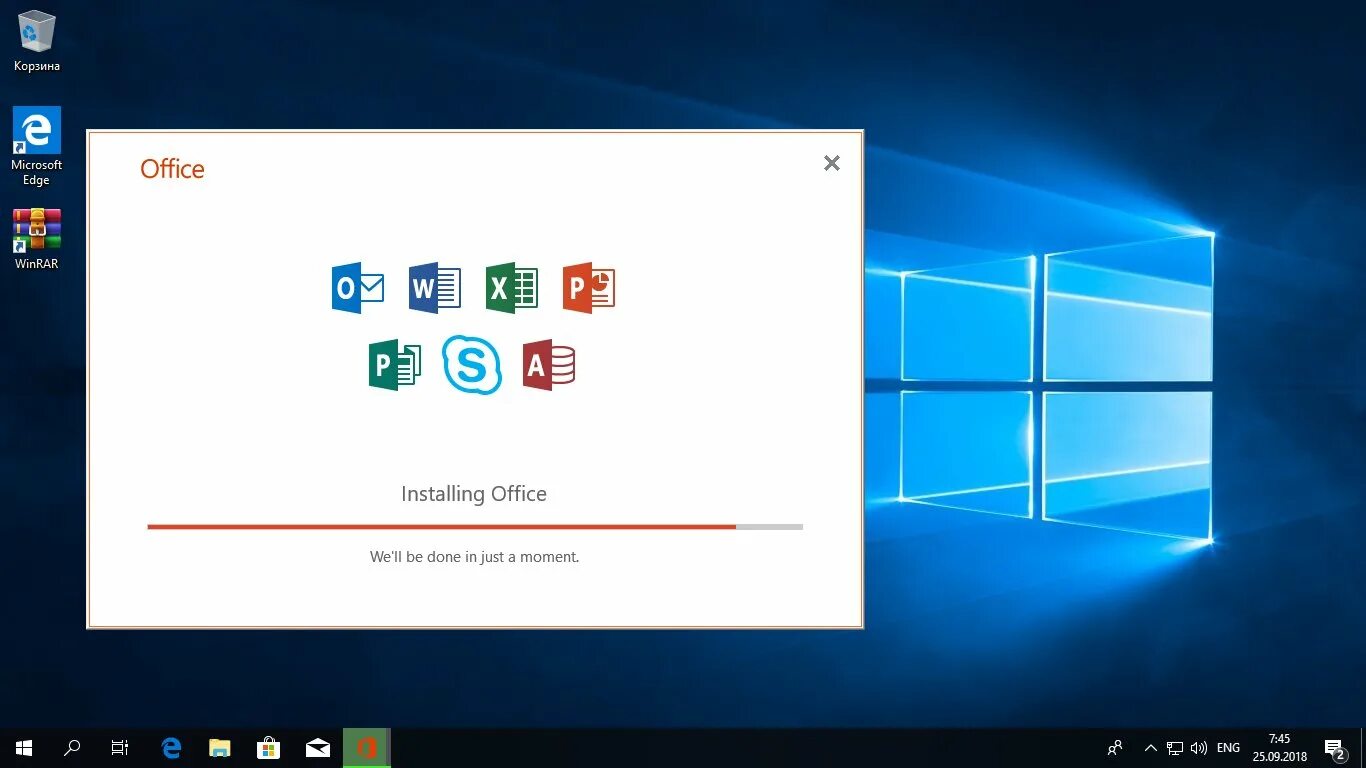Click the Office logo text in installer
This screenshot has width=1366, height=768.
click(x=172, y=169)
